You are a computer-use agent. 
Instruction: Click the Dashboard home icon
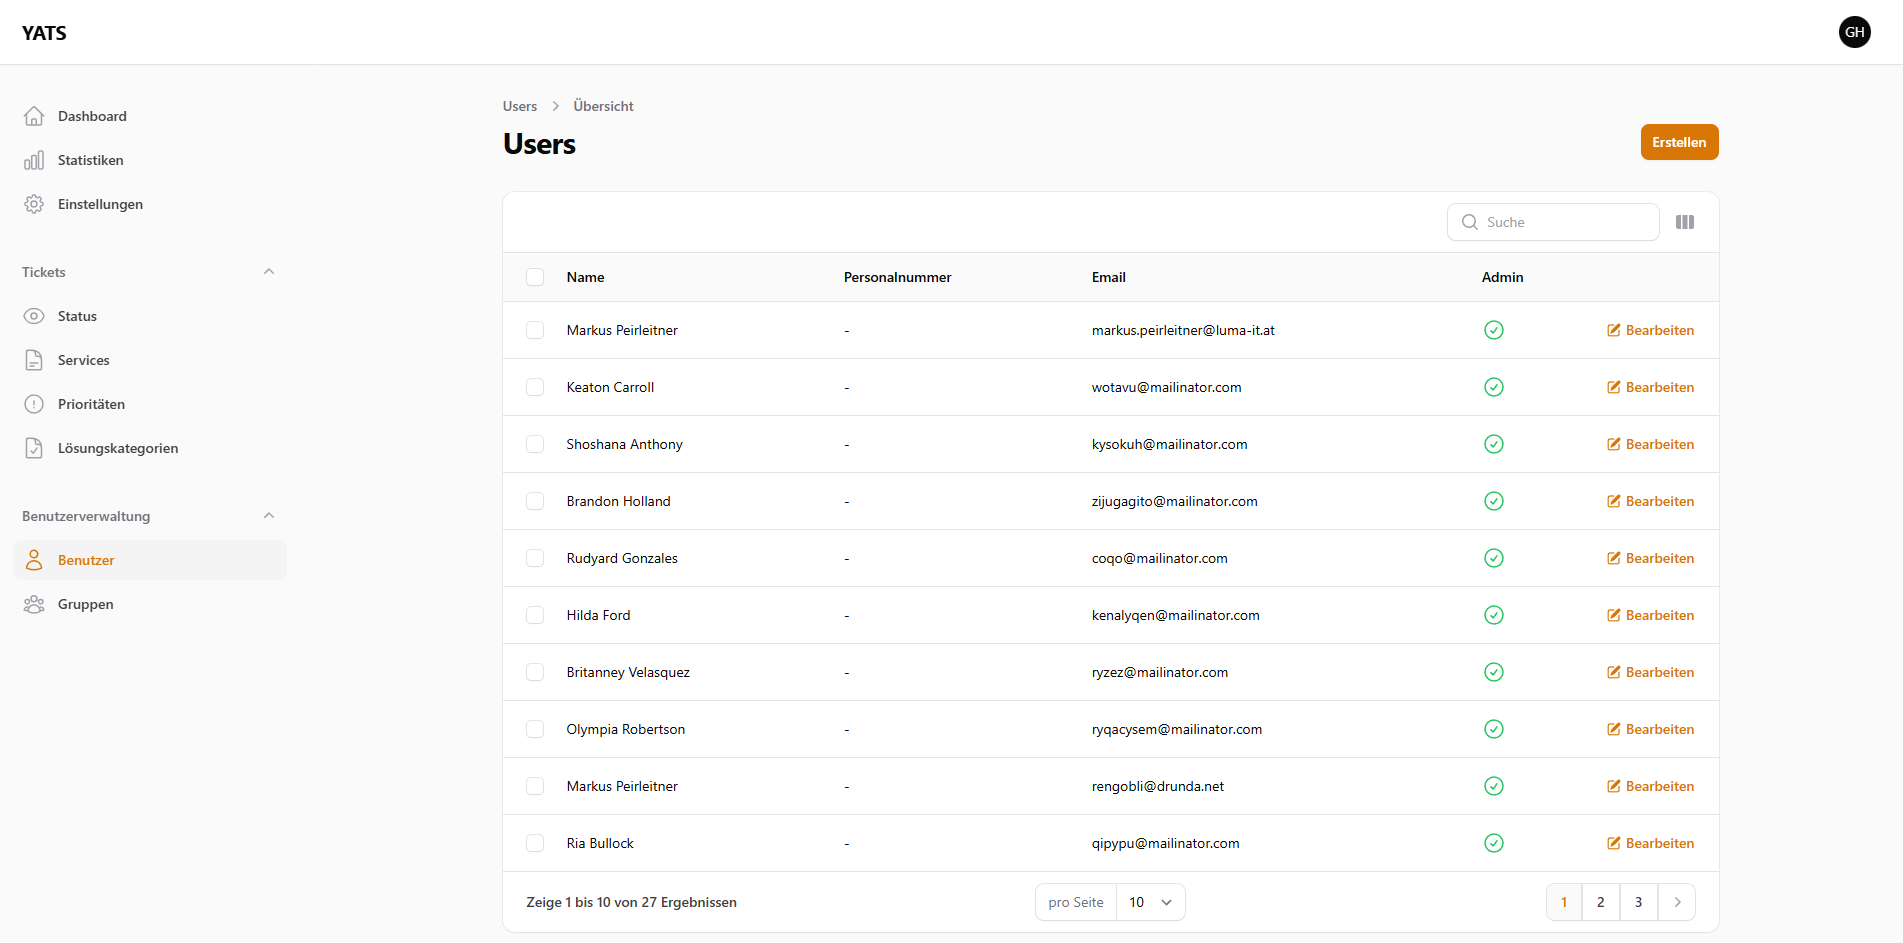34,116
